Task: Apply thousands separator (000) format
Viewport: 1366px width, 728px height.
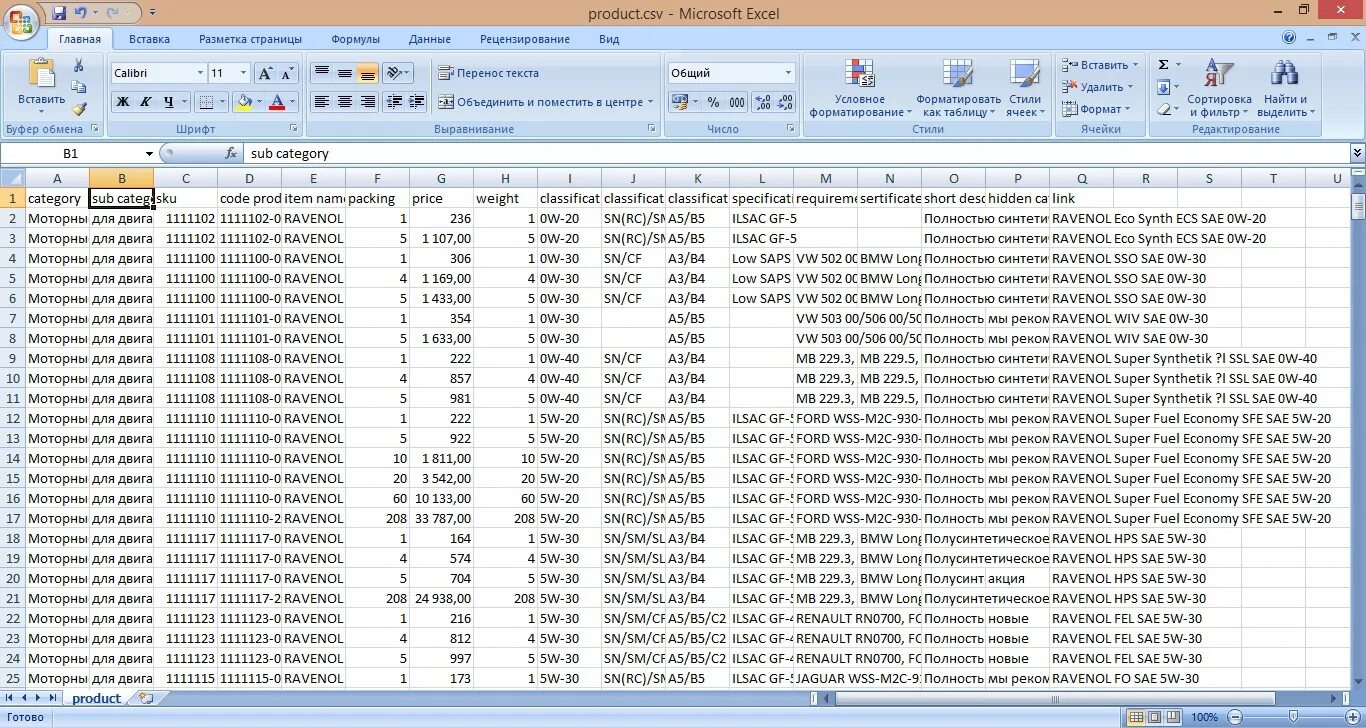Action: click(737, 102)
